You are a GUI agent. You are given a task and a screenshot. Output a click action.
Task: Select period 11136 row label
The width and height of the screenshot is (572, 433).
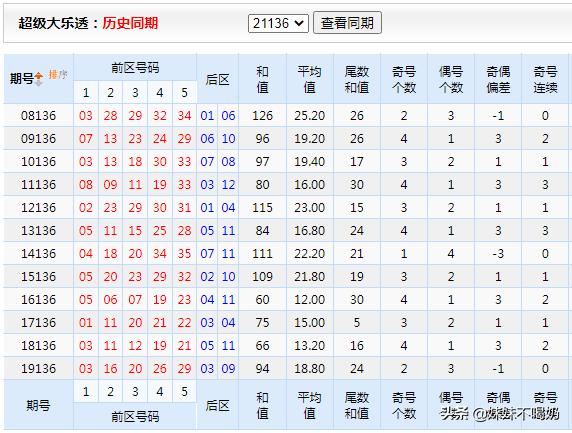point(38,185)
